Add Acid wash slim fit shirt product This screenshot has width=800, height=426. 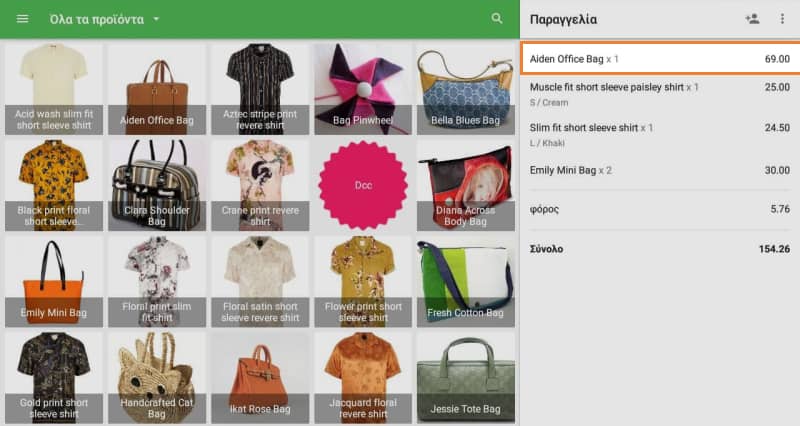coord(54,88)
